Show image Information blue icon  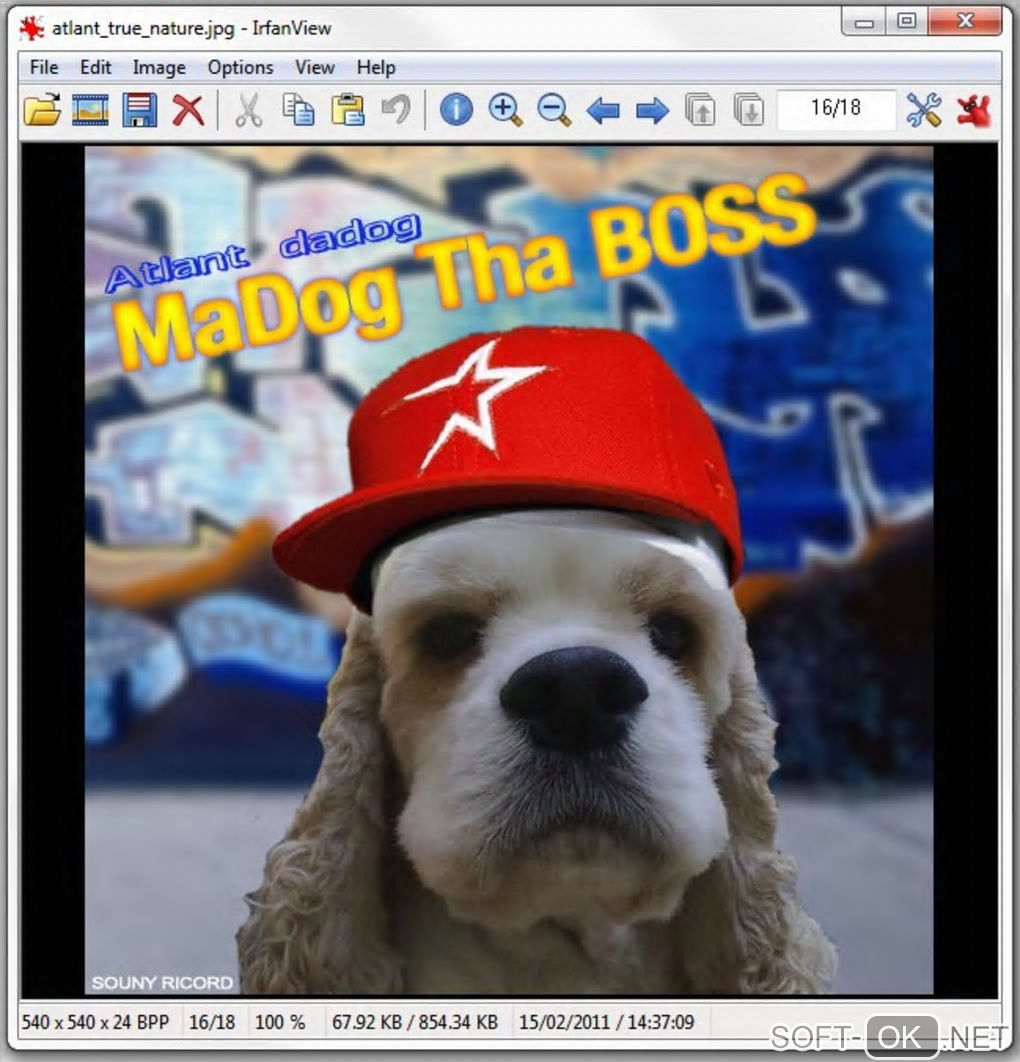[456, 110]
